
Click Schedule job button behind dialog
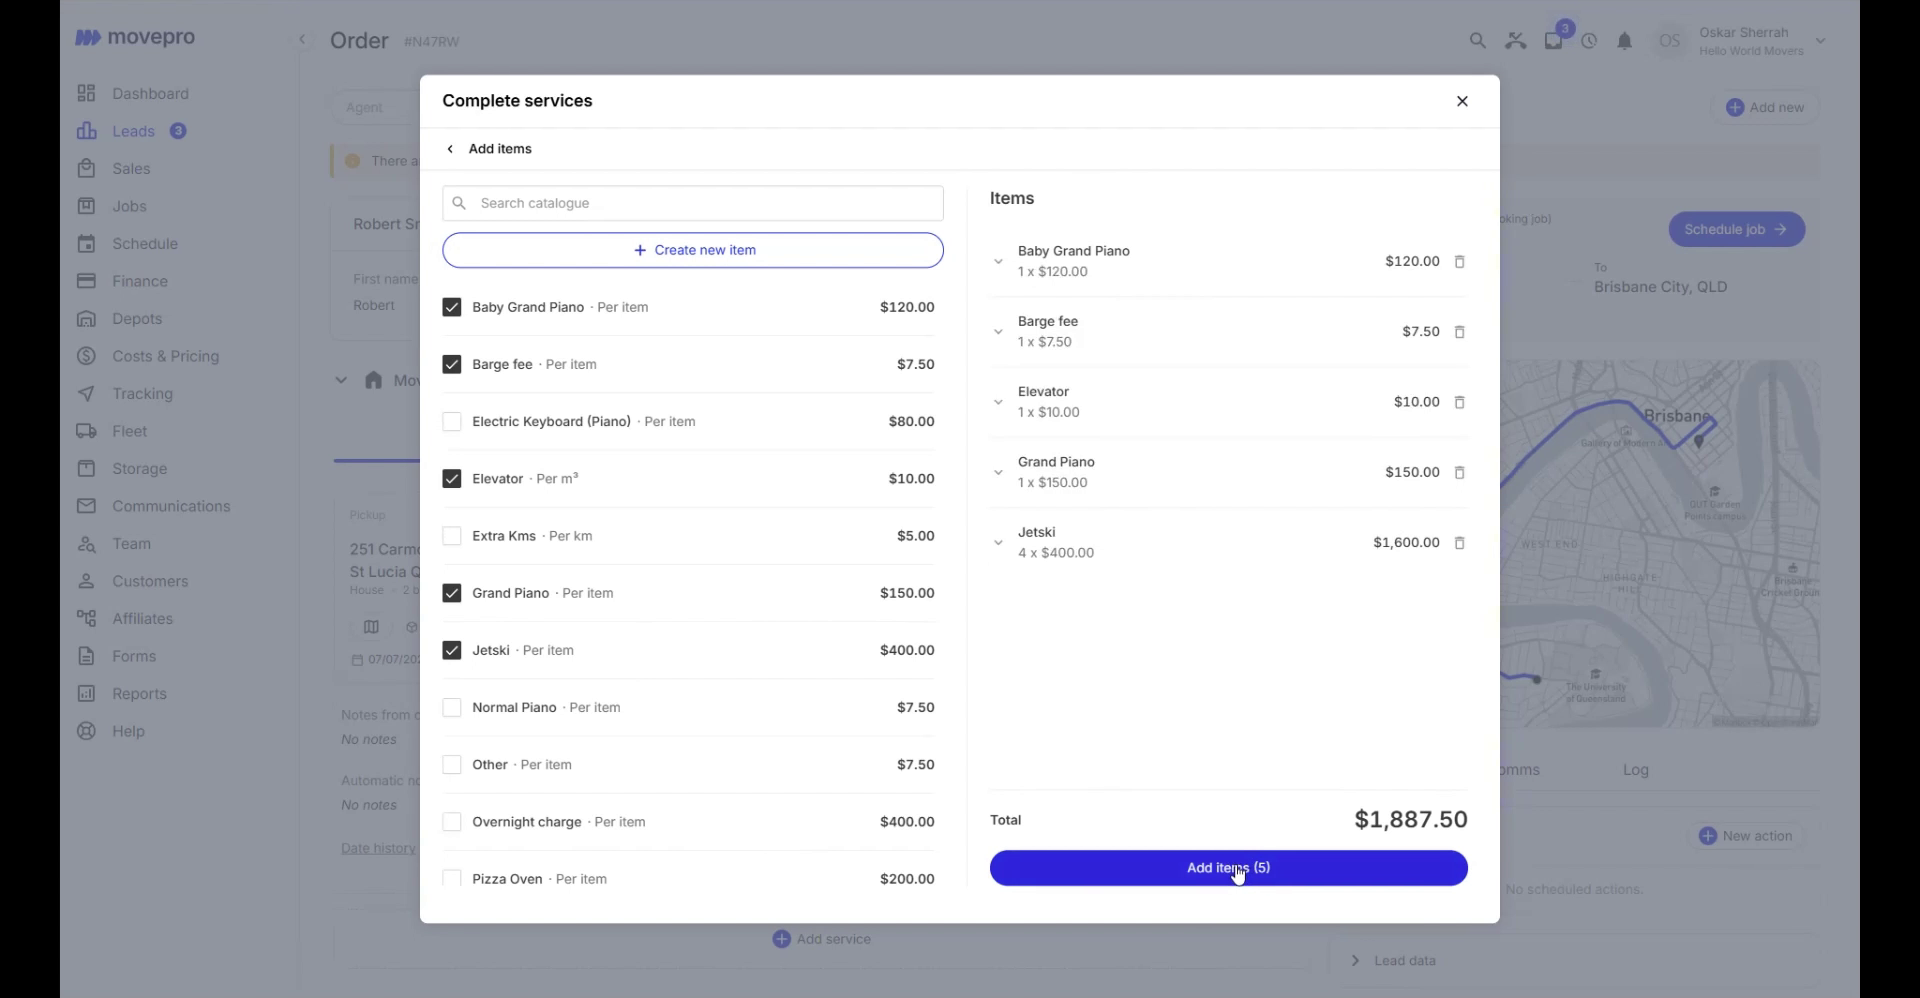[1736, 229]
